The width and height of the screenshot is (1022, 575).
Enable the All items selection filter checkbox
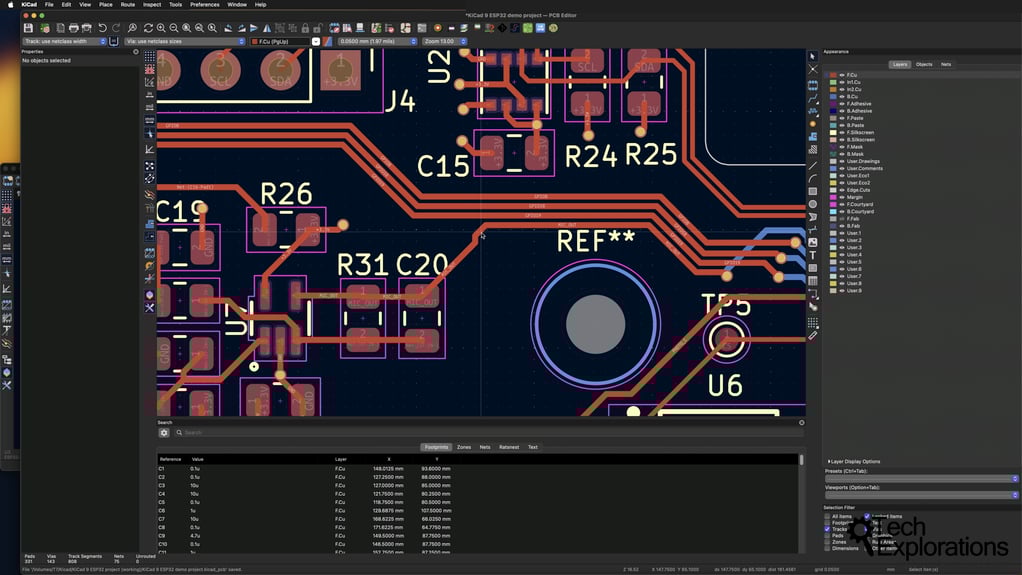(827, 516)
